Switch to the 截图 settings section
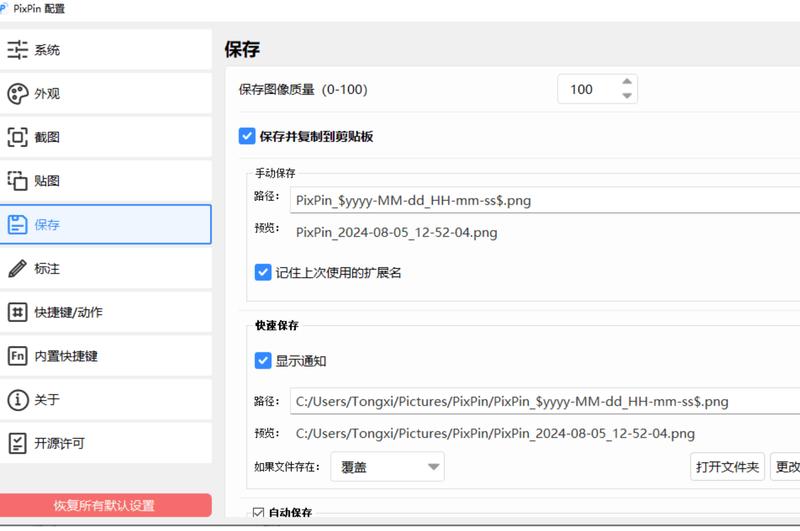Screen dimensions: 800x531 [x=106, y=137]
